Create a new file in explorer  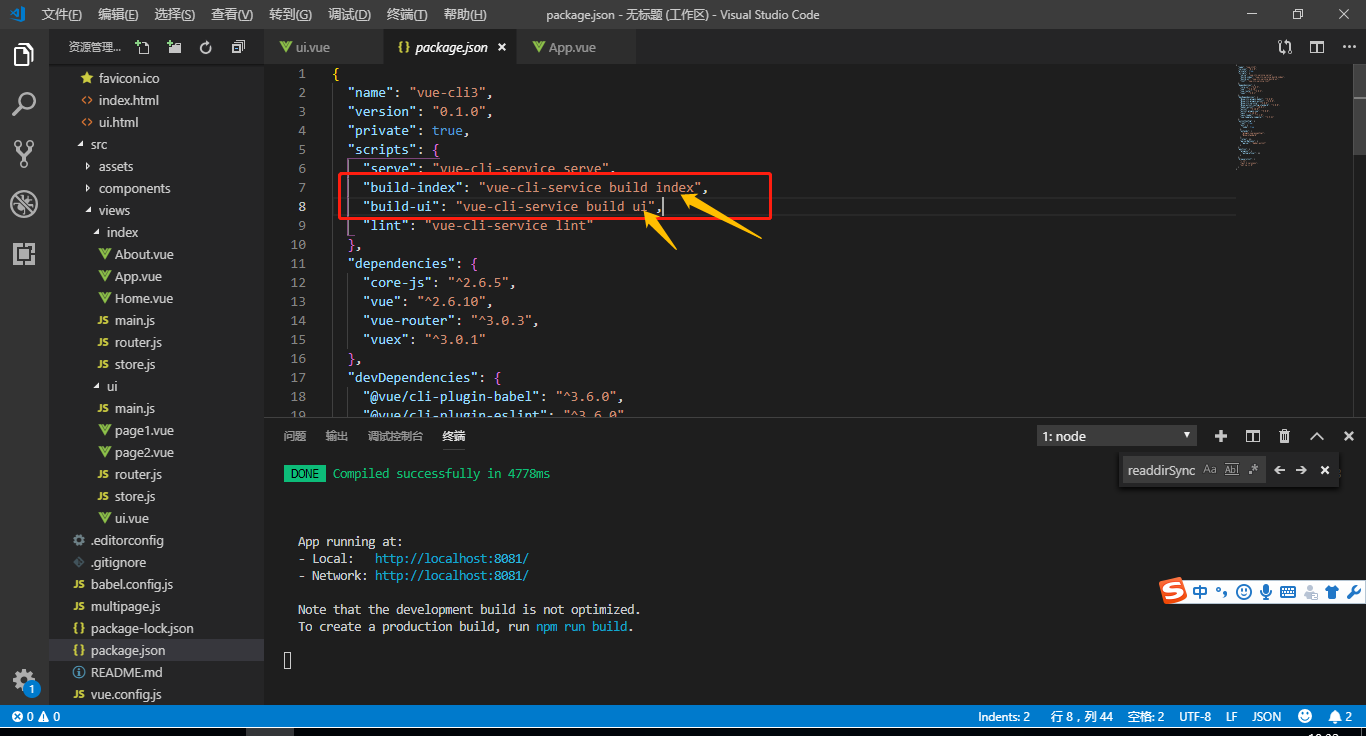pos(142,47)
